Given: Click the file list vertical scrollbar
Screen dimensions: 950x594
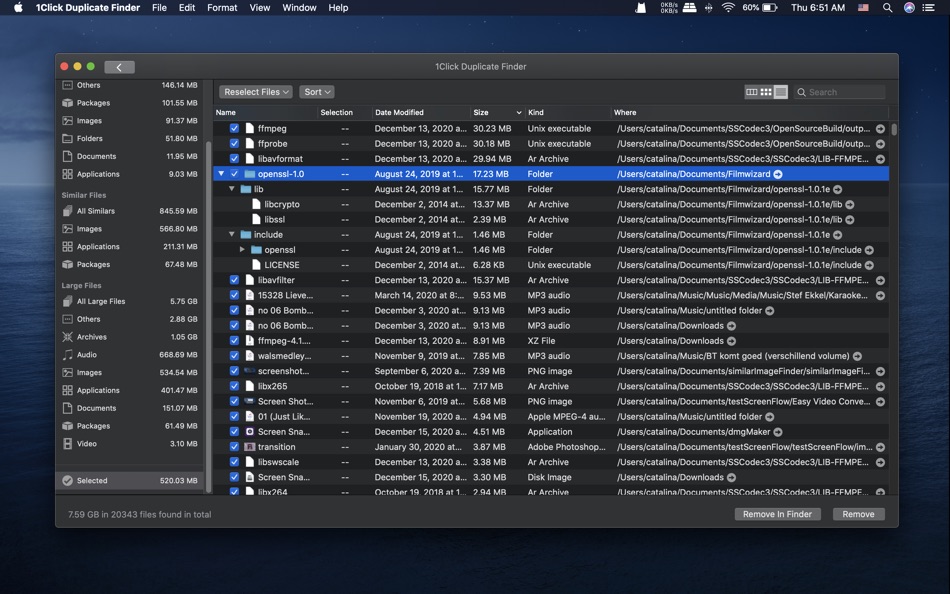Looking at the screenshot, I should coord(894,130).
